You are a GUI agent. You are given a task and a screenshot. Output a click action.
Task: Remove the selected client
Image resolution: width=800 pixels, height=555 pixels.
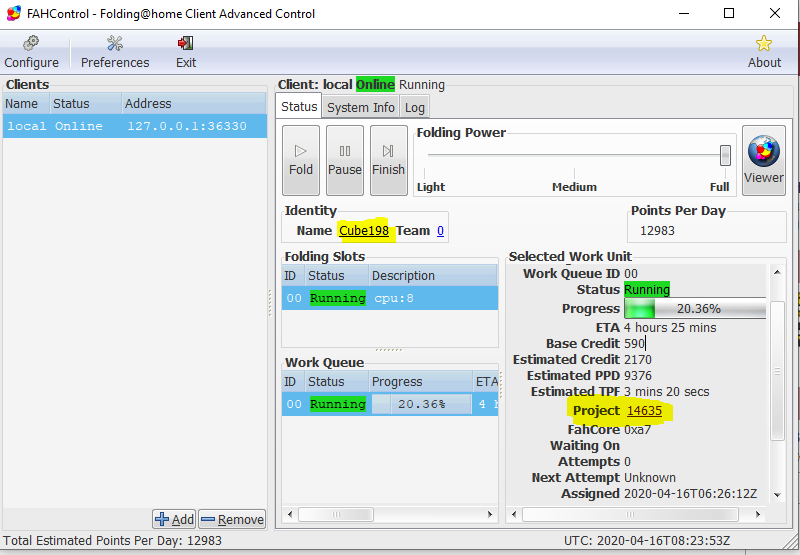pos(232,519)
